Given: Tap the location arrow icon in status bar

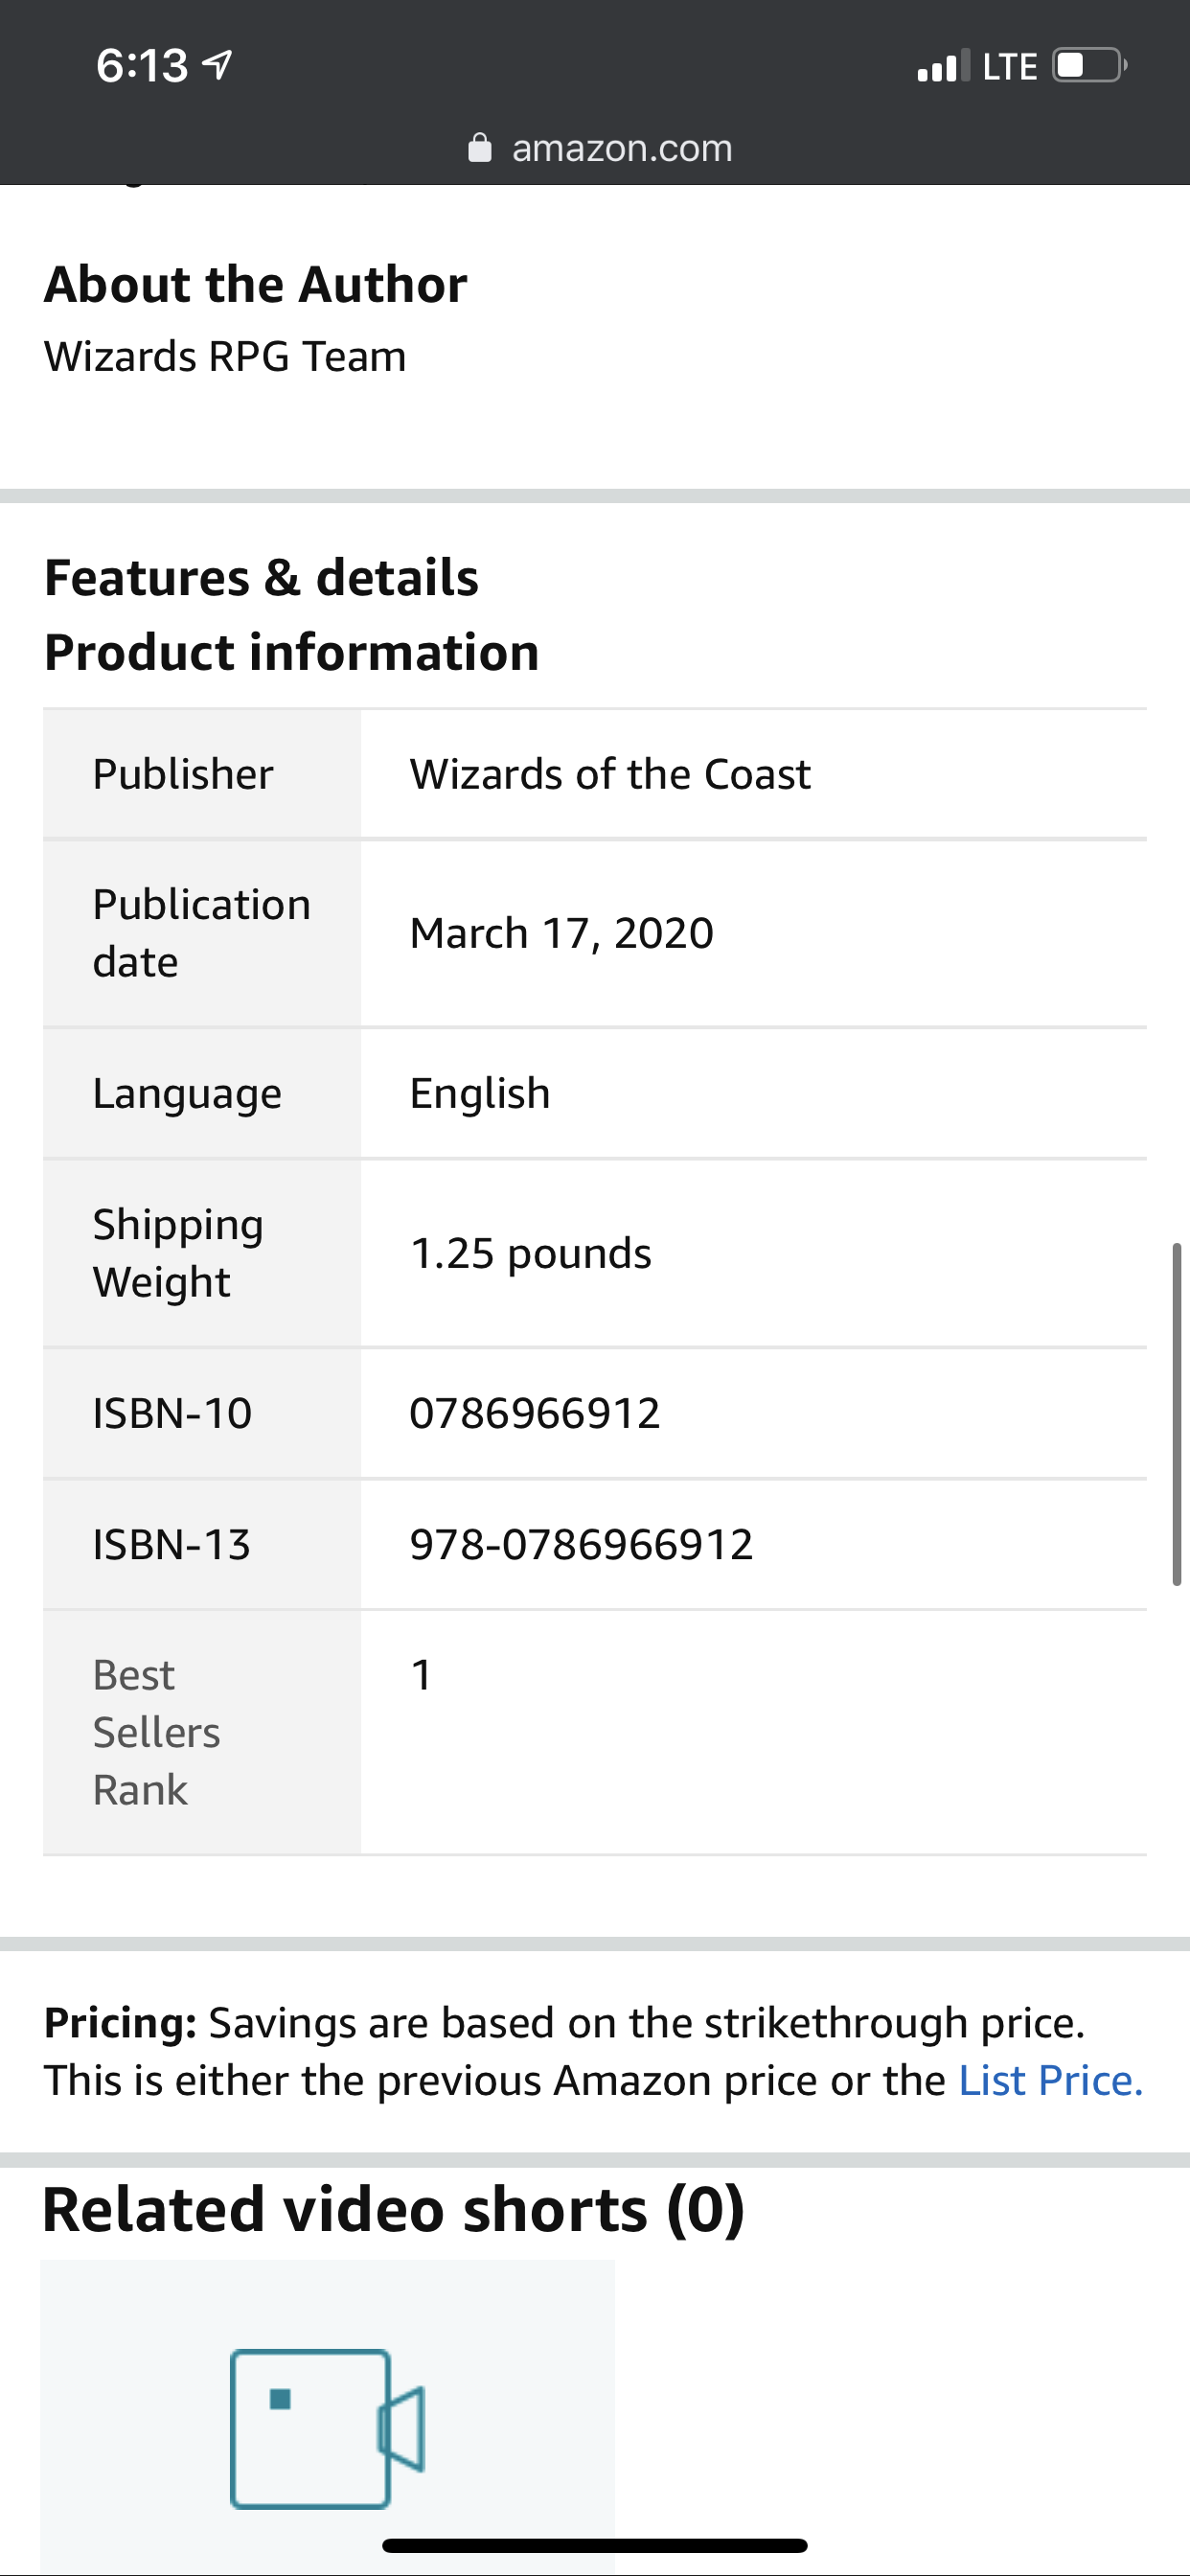Looking at the screenshot, I should tap(218, 65).
